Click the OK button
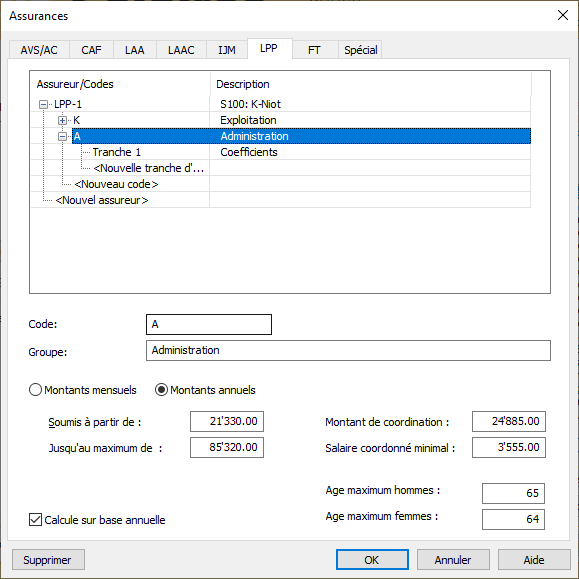The image size is (579, 579). point(372,560)
